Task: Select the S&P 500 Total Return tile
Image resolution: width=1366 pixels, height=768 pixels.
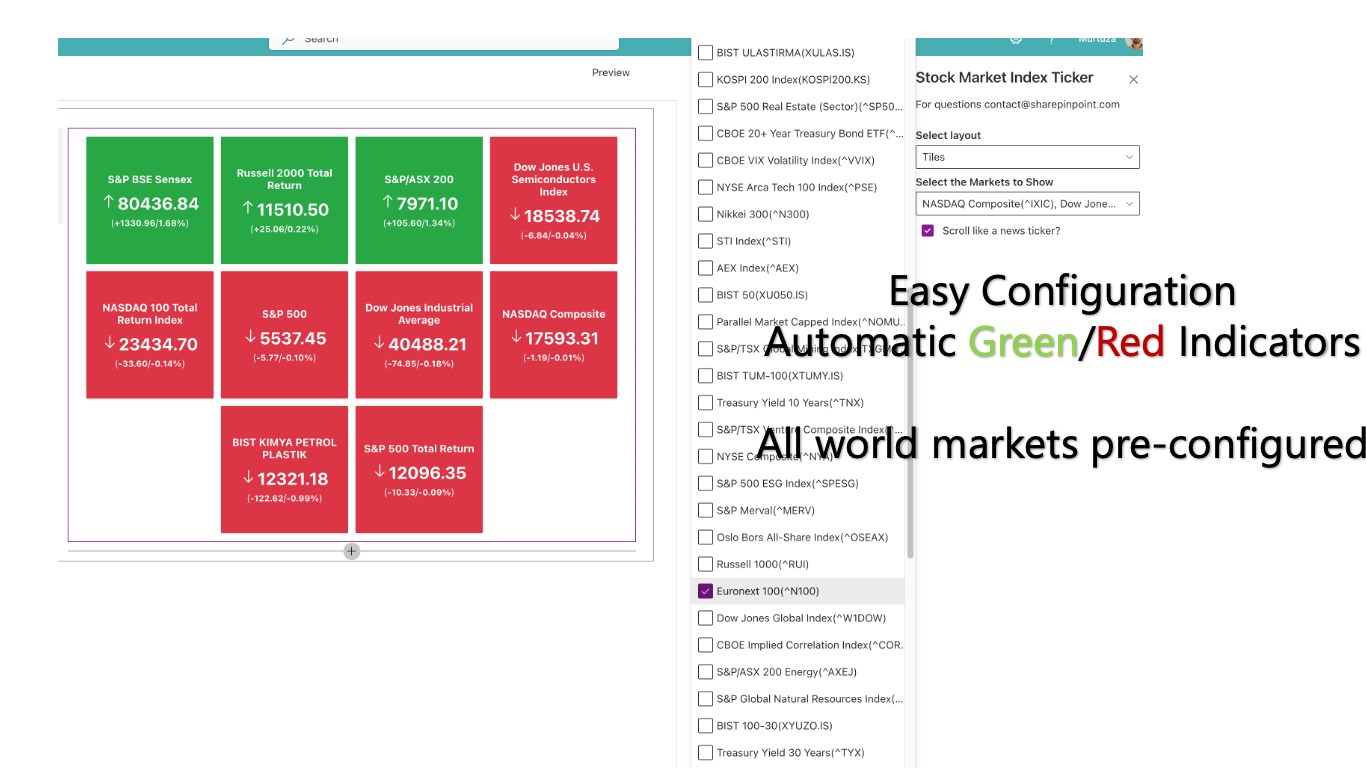Action: click(419, 469)
